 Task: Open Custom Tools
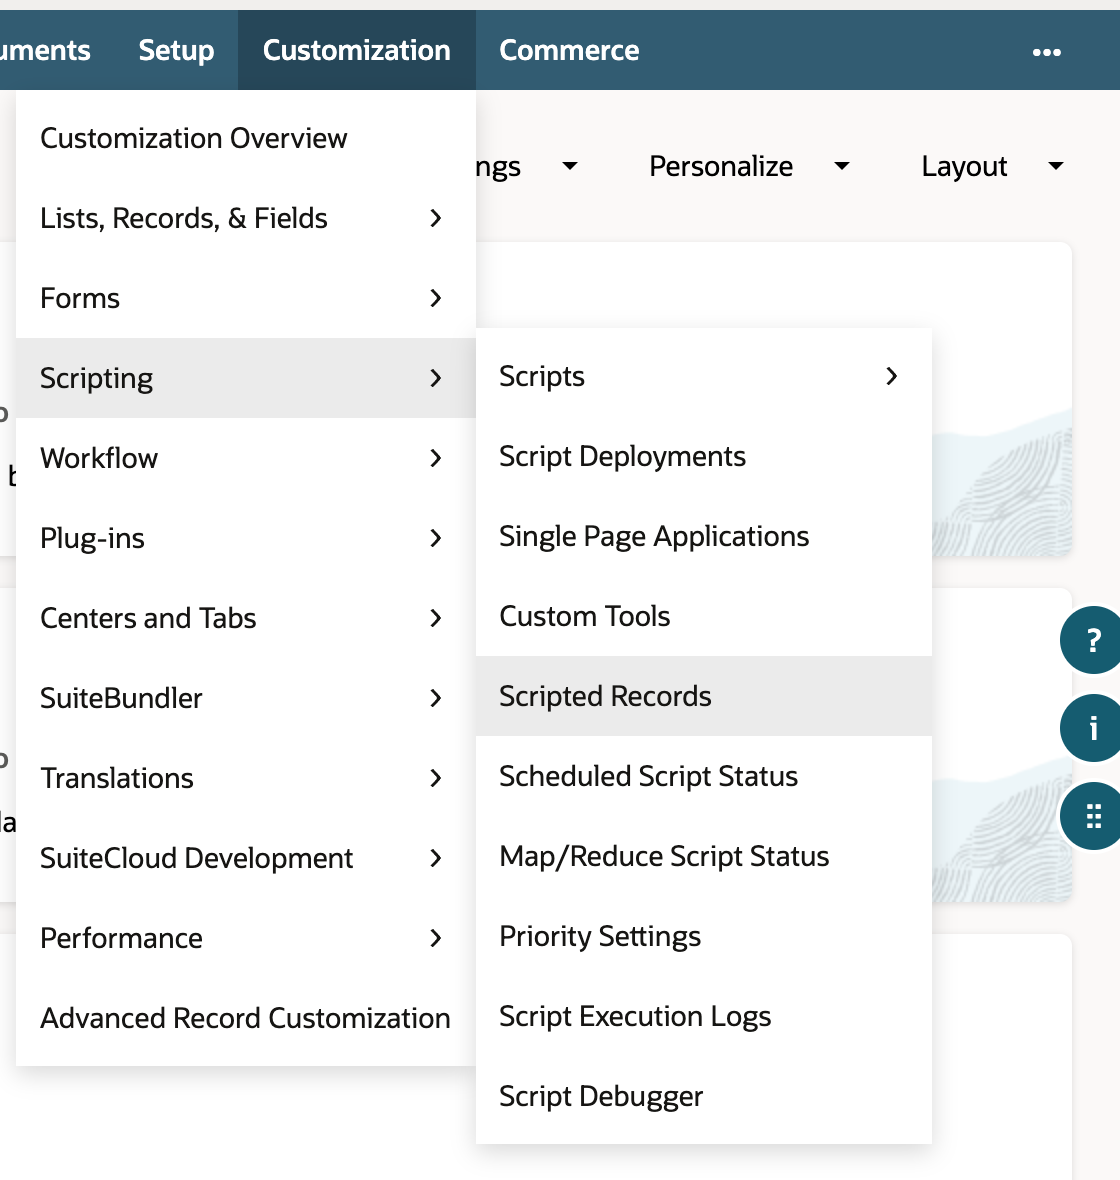pyautogui.click(x=704, y=616)
